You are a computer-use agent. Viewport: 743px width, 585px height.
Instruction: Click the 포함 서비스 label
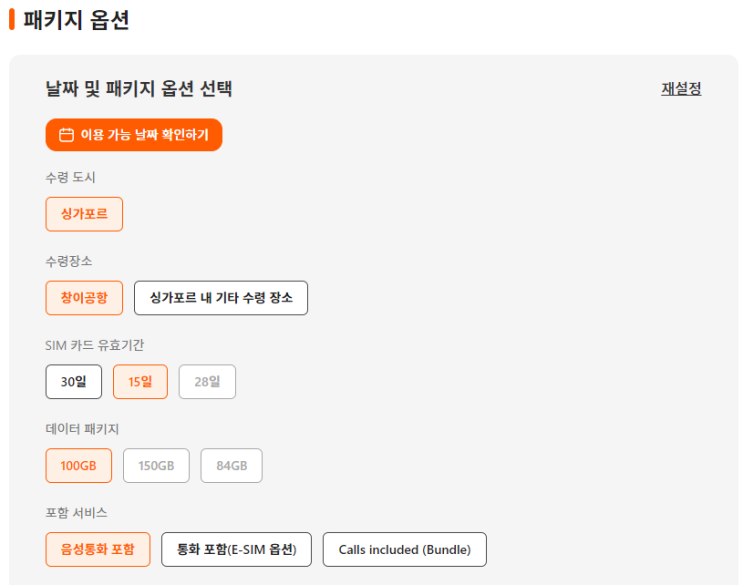pos(76,513)
